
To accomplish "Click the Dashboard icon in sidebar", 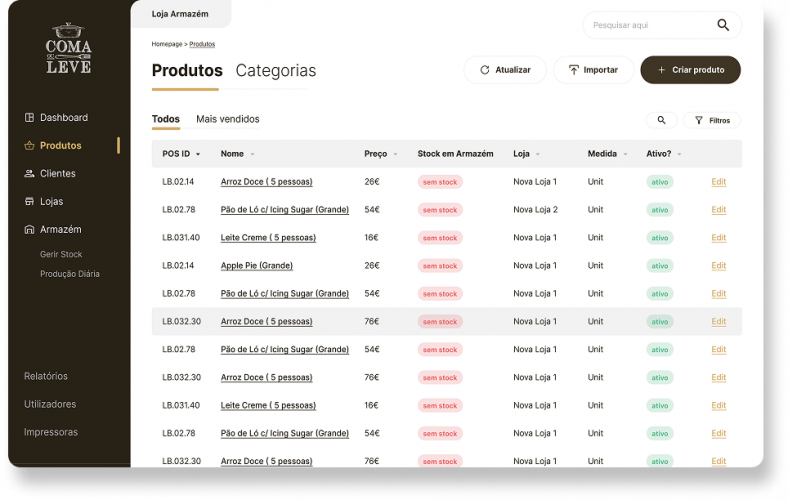I will coord(30,118).
